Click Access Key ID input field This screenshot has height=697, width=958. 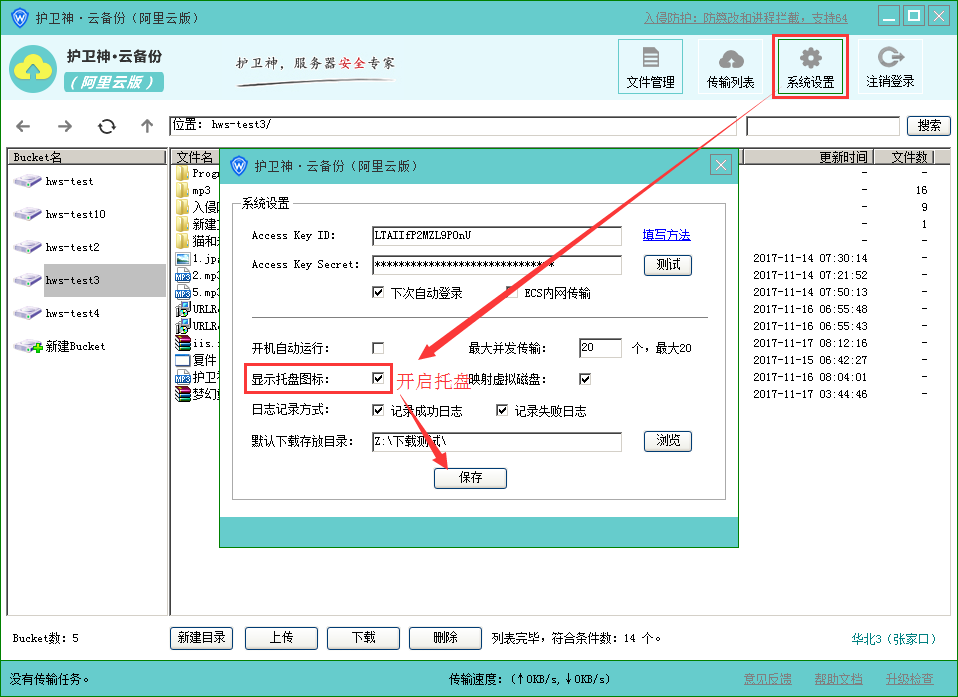pyautogui.click(x=497, y=236)
